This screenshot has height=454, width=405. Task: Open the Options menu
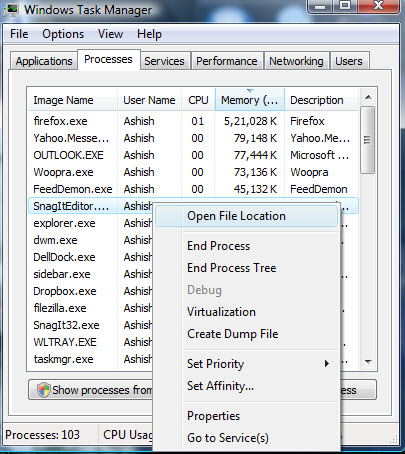pyautogui.click(x=63, y=34)
